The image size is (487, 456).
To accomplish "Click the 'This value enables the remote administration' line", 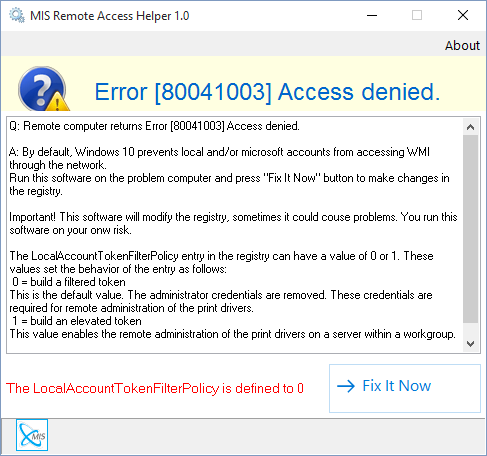I will (x=232, y=334).
